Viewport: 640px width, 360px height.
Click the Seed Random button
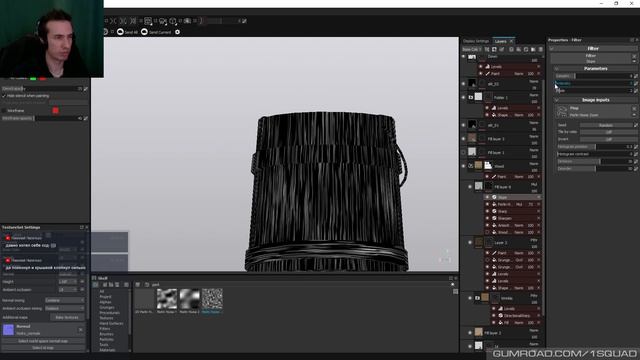click(606, 125)
